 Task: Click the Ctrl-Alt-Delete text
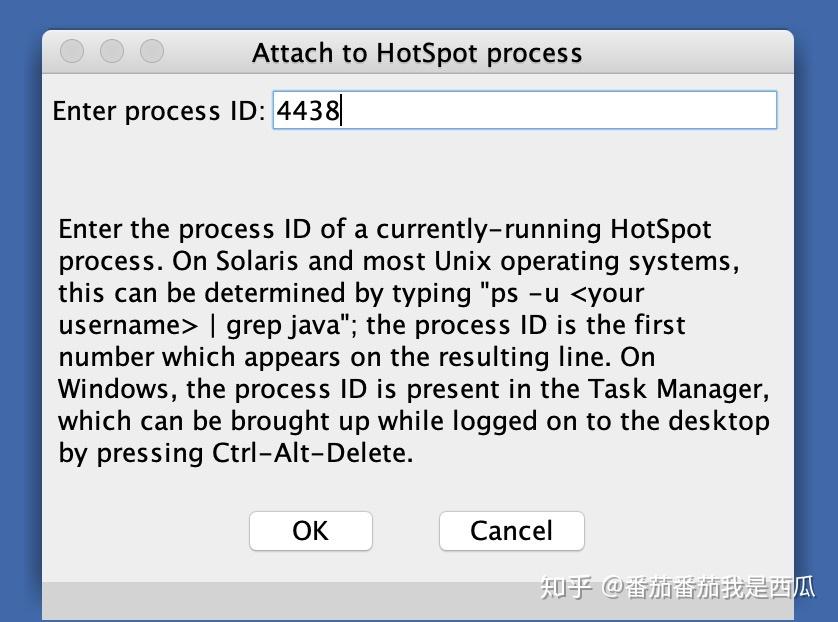(312, 453)
